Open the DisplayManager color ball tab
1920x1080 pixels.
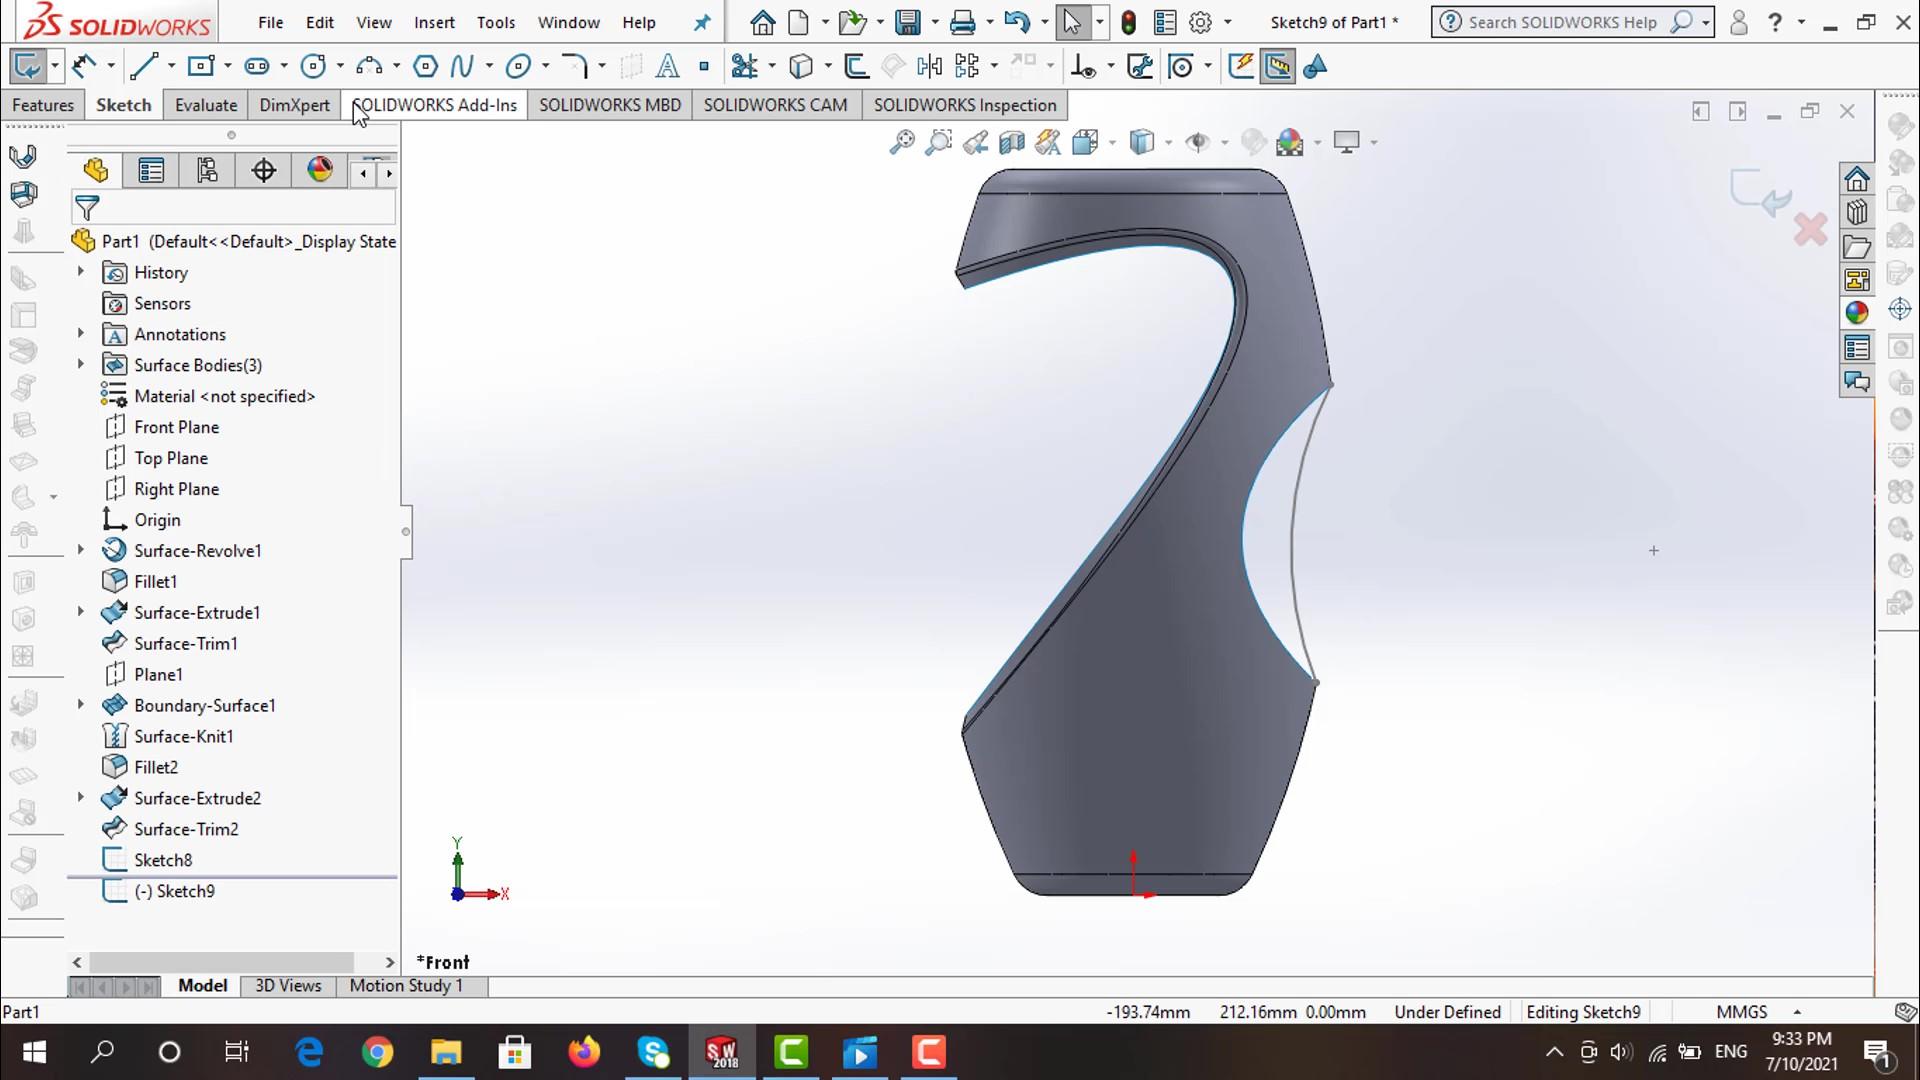(x=320, y=170)
